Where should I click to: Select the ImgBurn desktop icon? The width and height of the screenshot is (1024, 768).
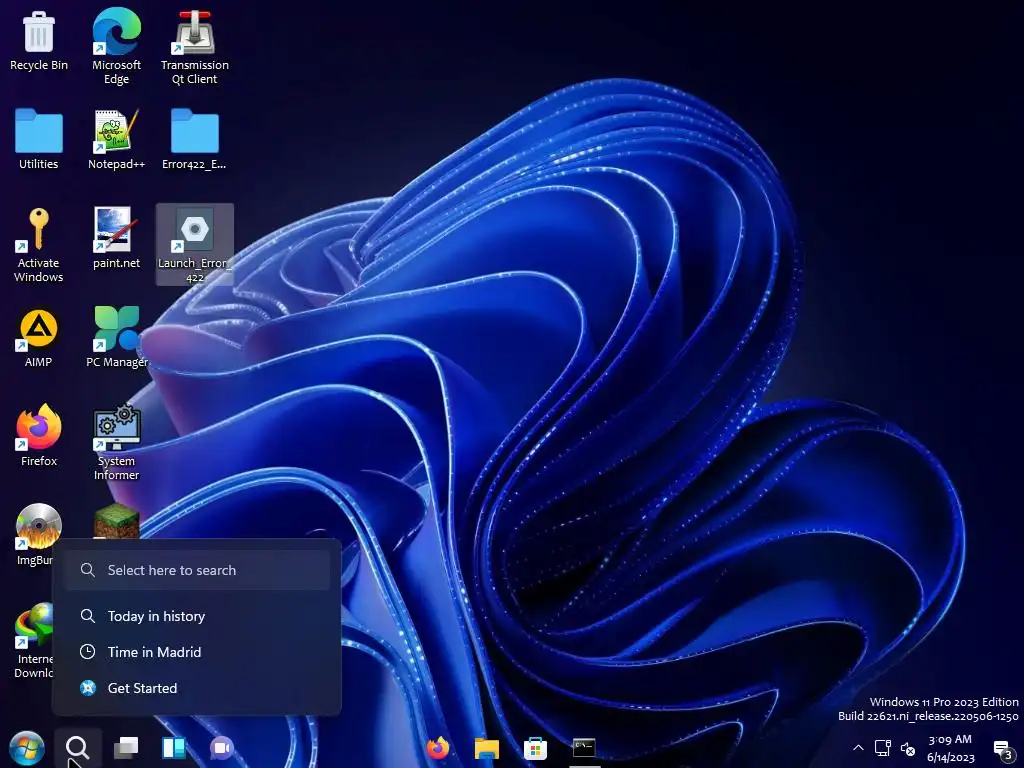click(x=38, y=534)
